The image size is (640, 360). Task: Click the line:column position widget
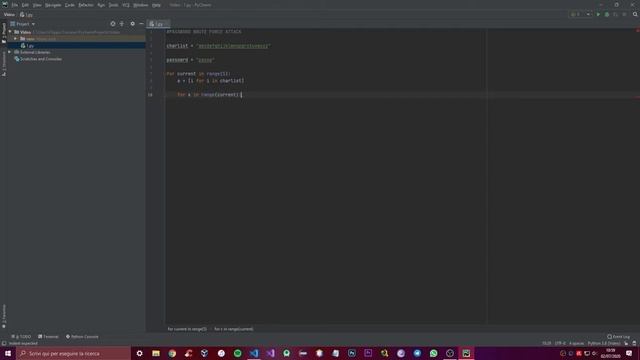click(547, 343)
